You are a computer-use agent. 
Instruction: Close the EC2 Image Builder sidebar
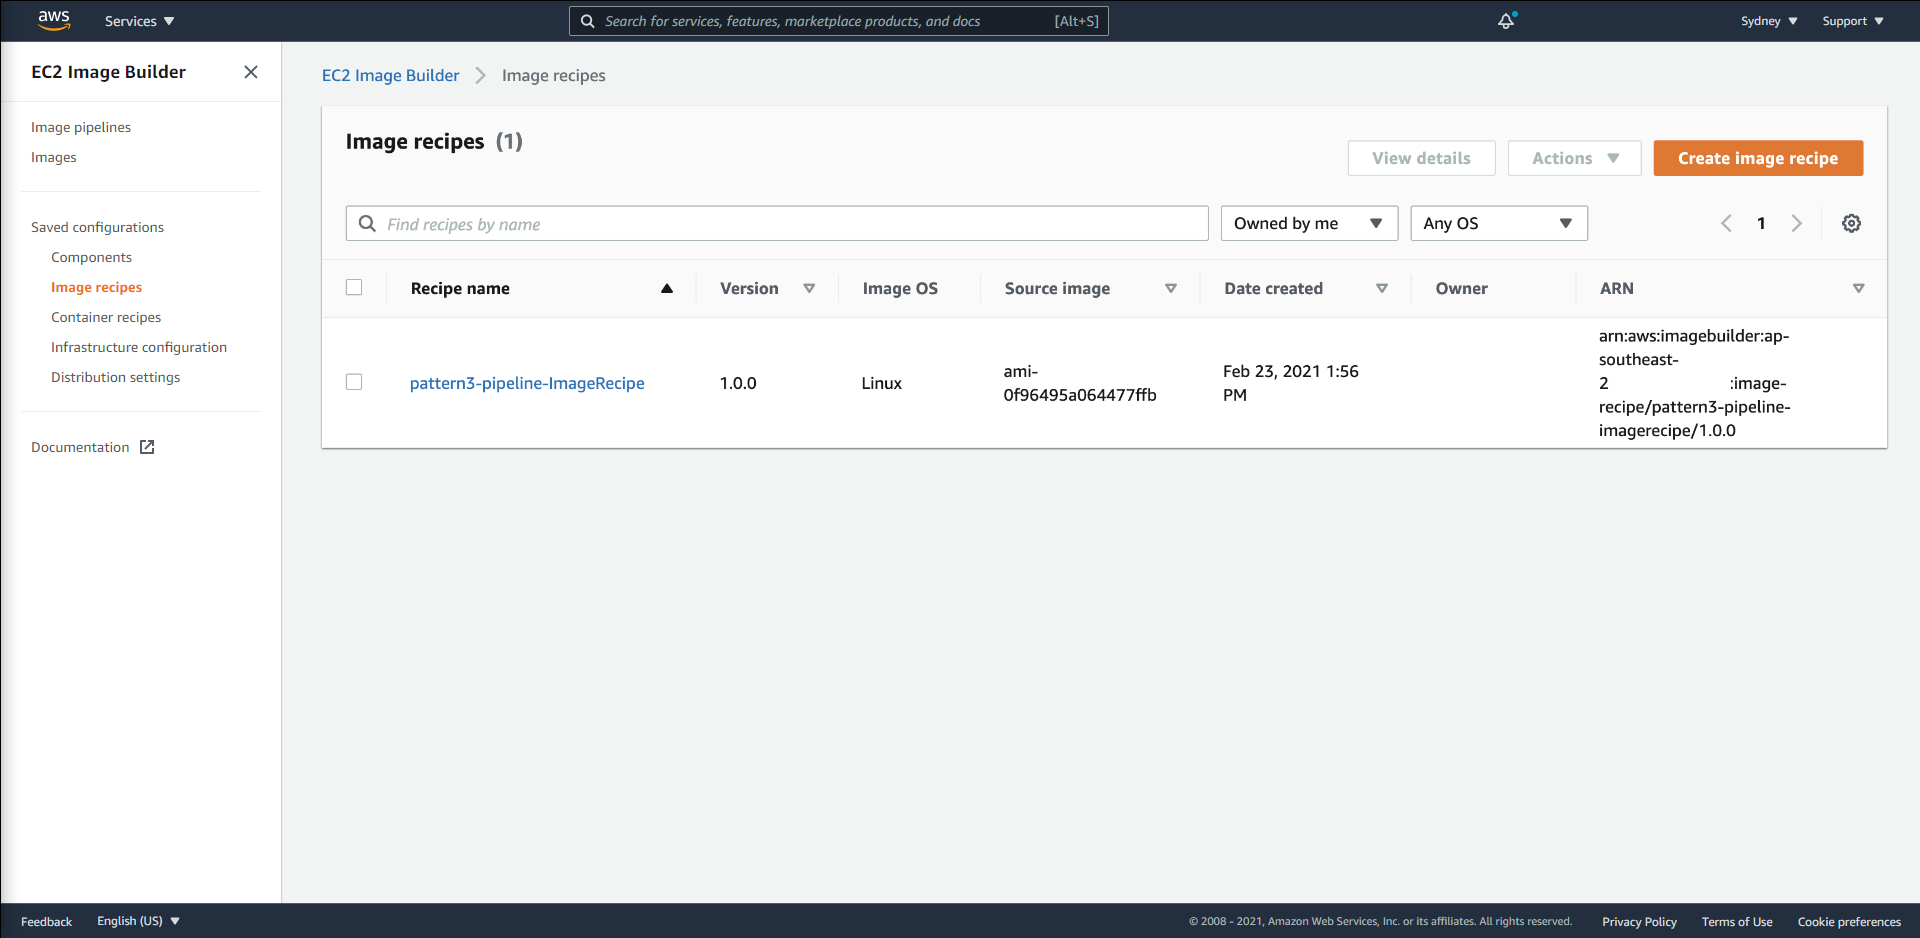[251, 72]
